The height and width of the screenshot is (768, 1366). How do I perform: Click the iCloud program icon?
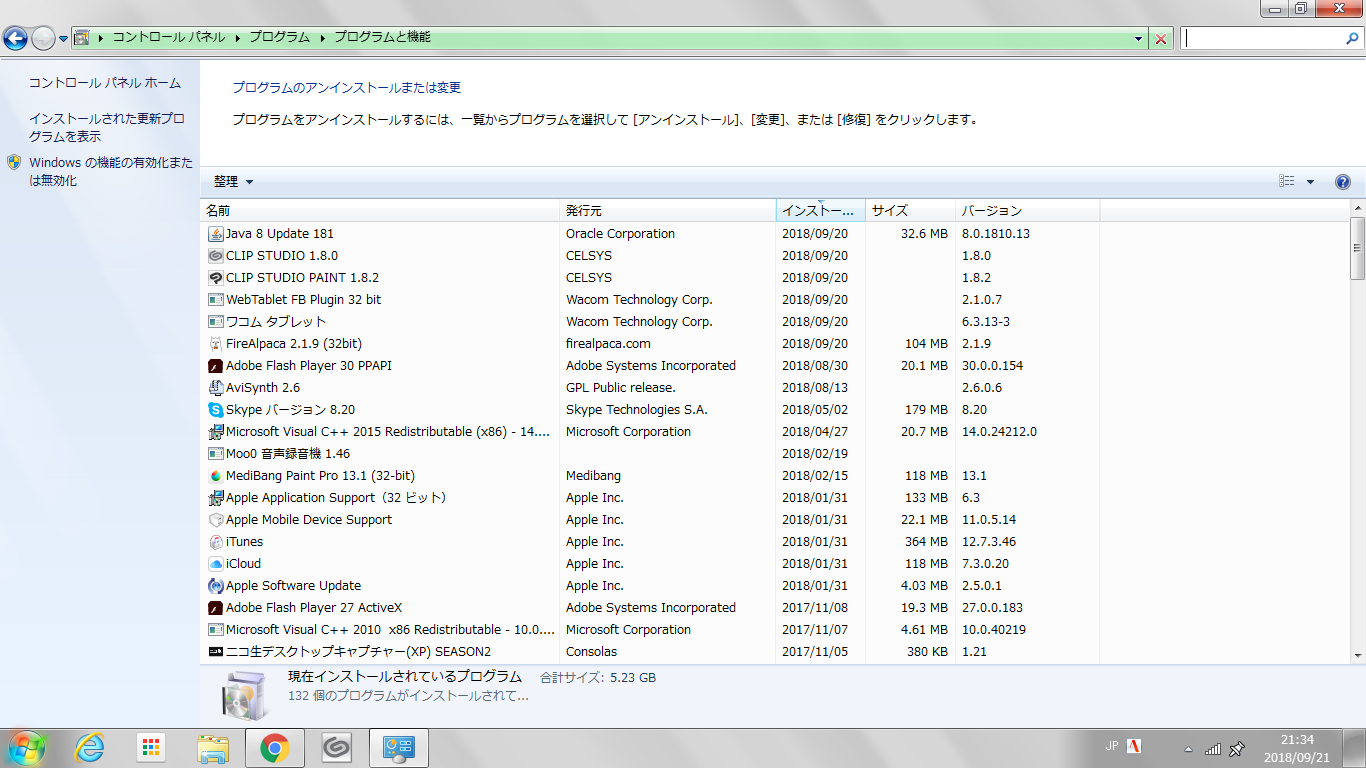pos(215,564)
